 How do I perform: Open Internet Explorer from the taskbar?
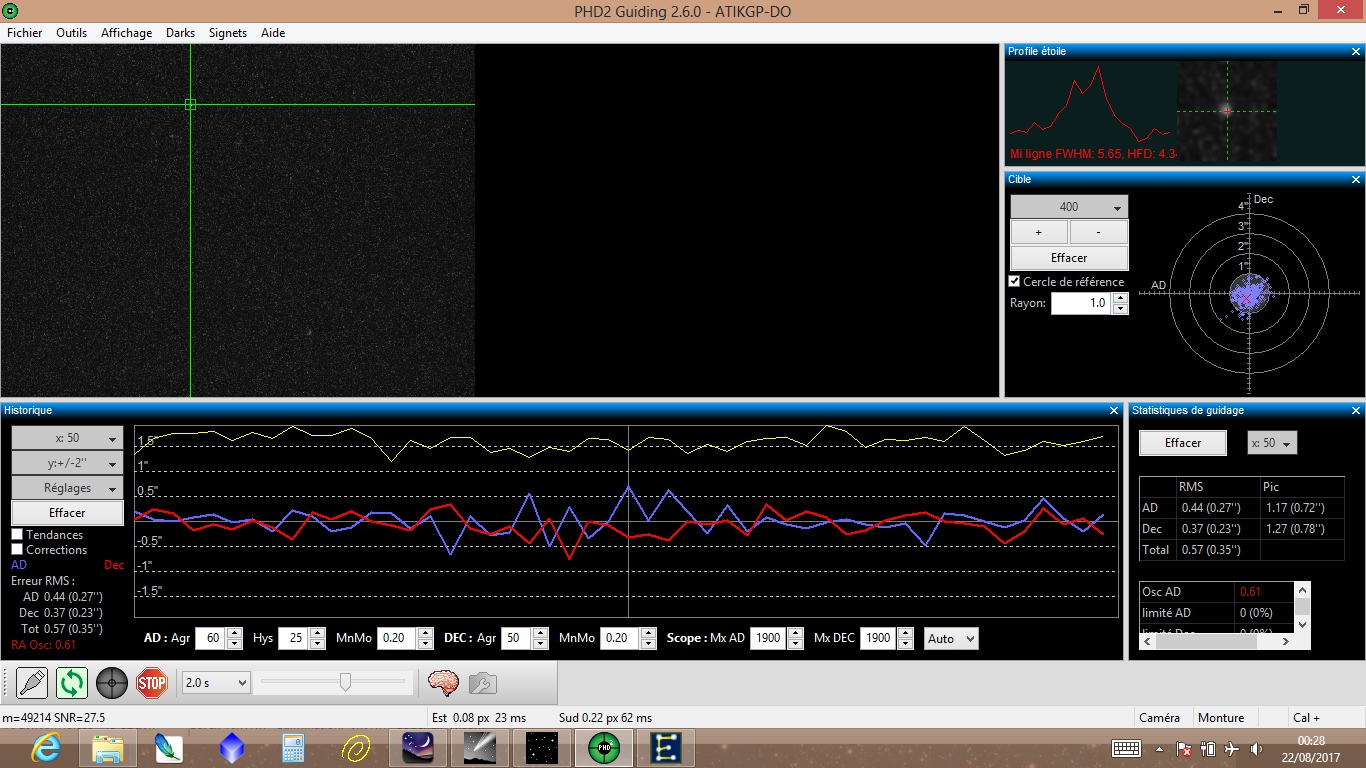48,748
